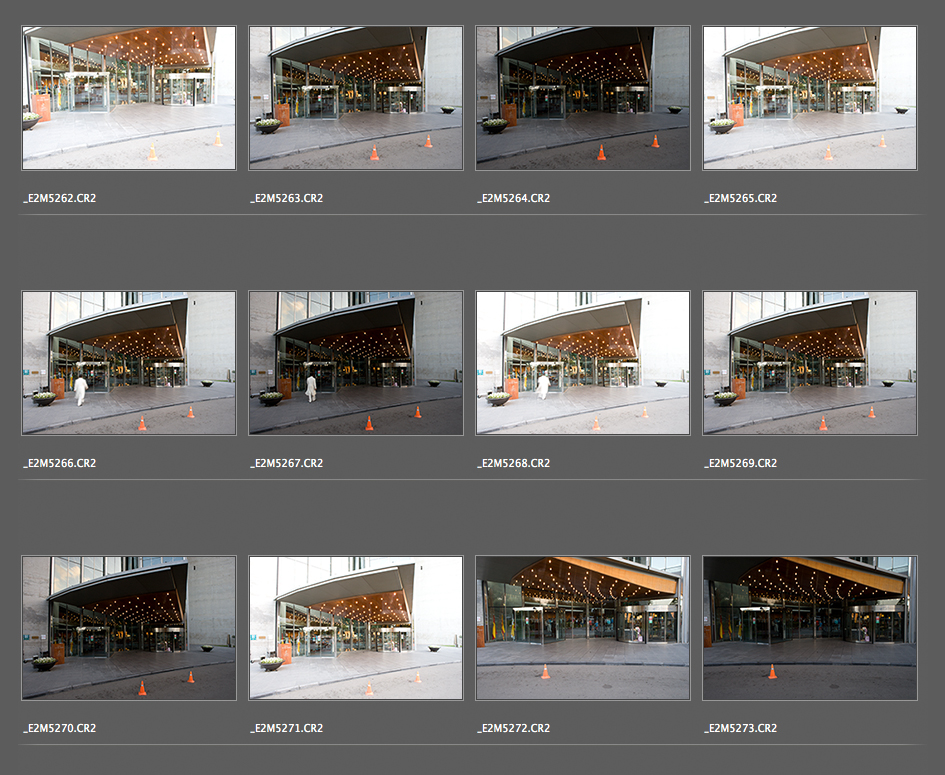Choose the dark _E2M5273.CR2 thumbnail
The height and width of the screenshot is (775, 945).
coord(810,628)
